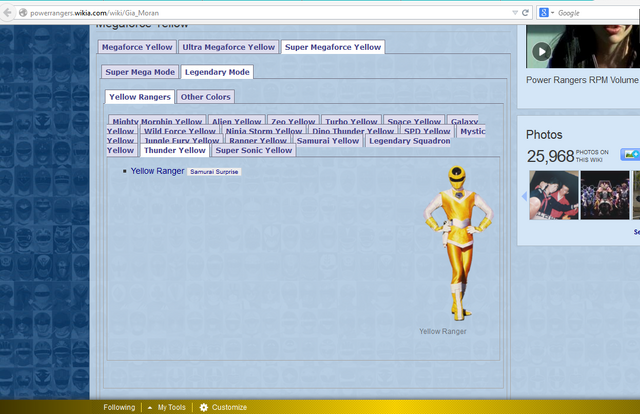Focus the Google search box

tap(596, 13)
